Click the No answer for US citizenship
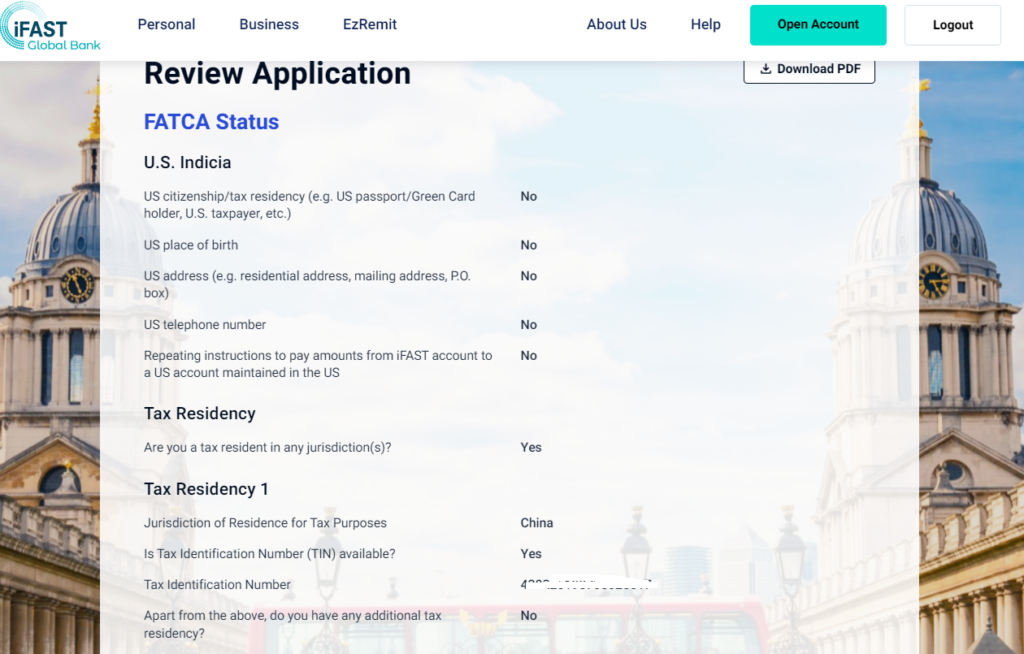Viewport: 1024px width, 654px height. (528, 197)
